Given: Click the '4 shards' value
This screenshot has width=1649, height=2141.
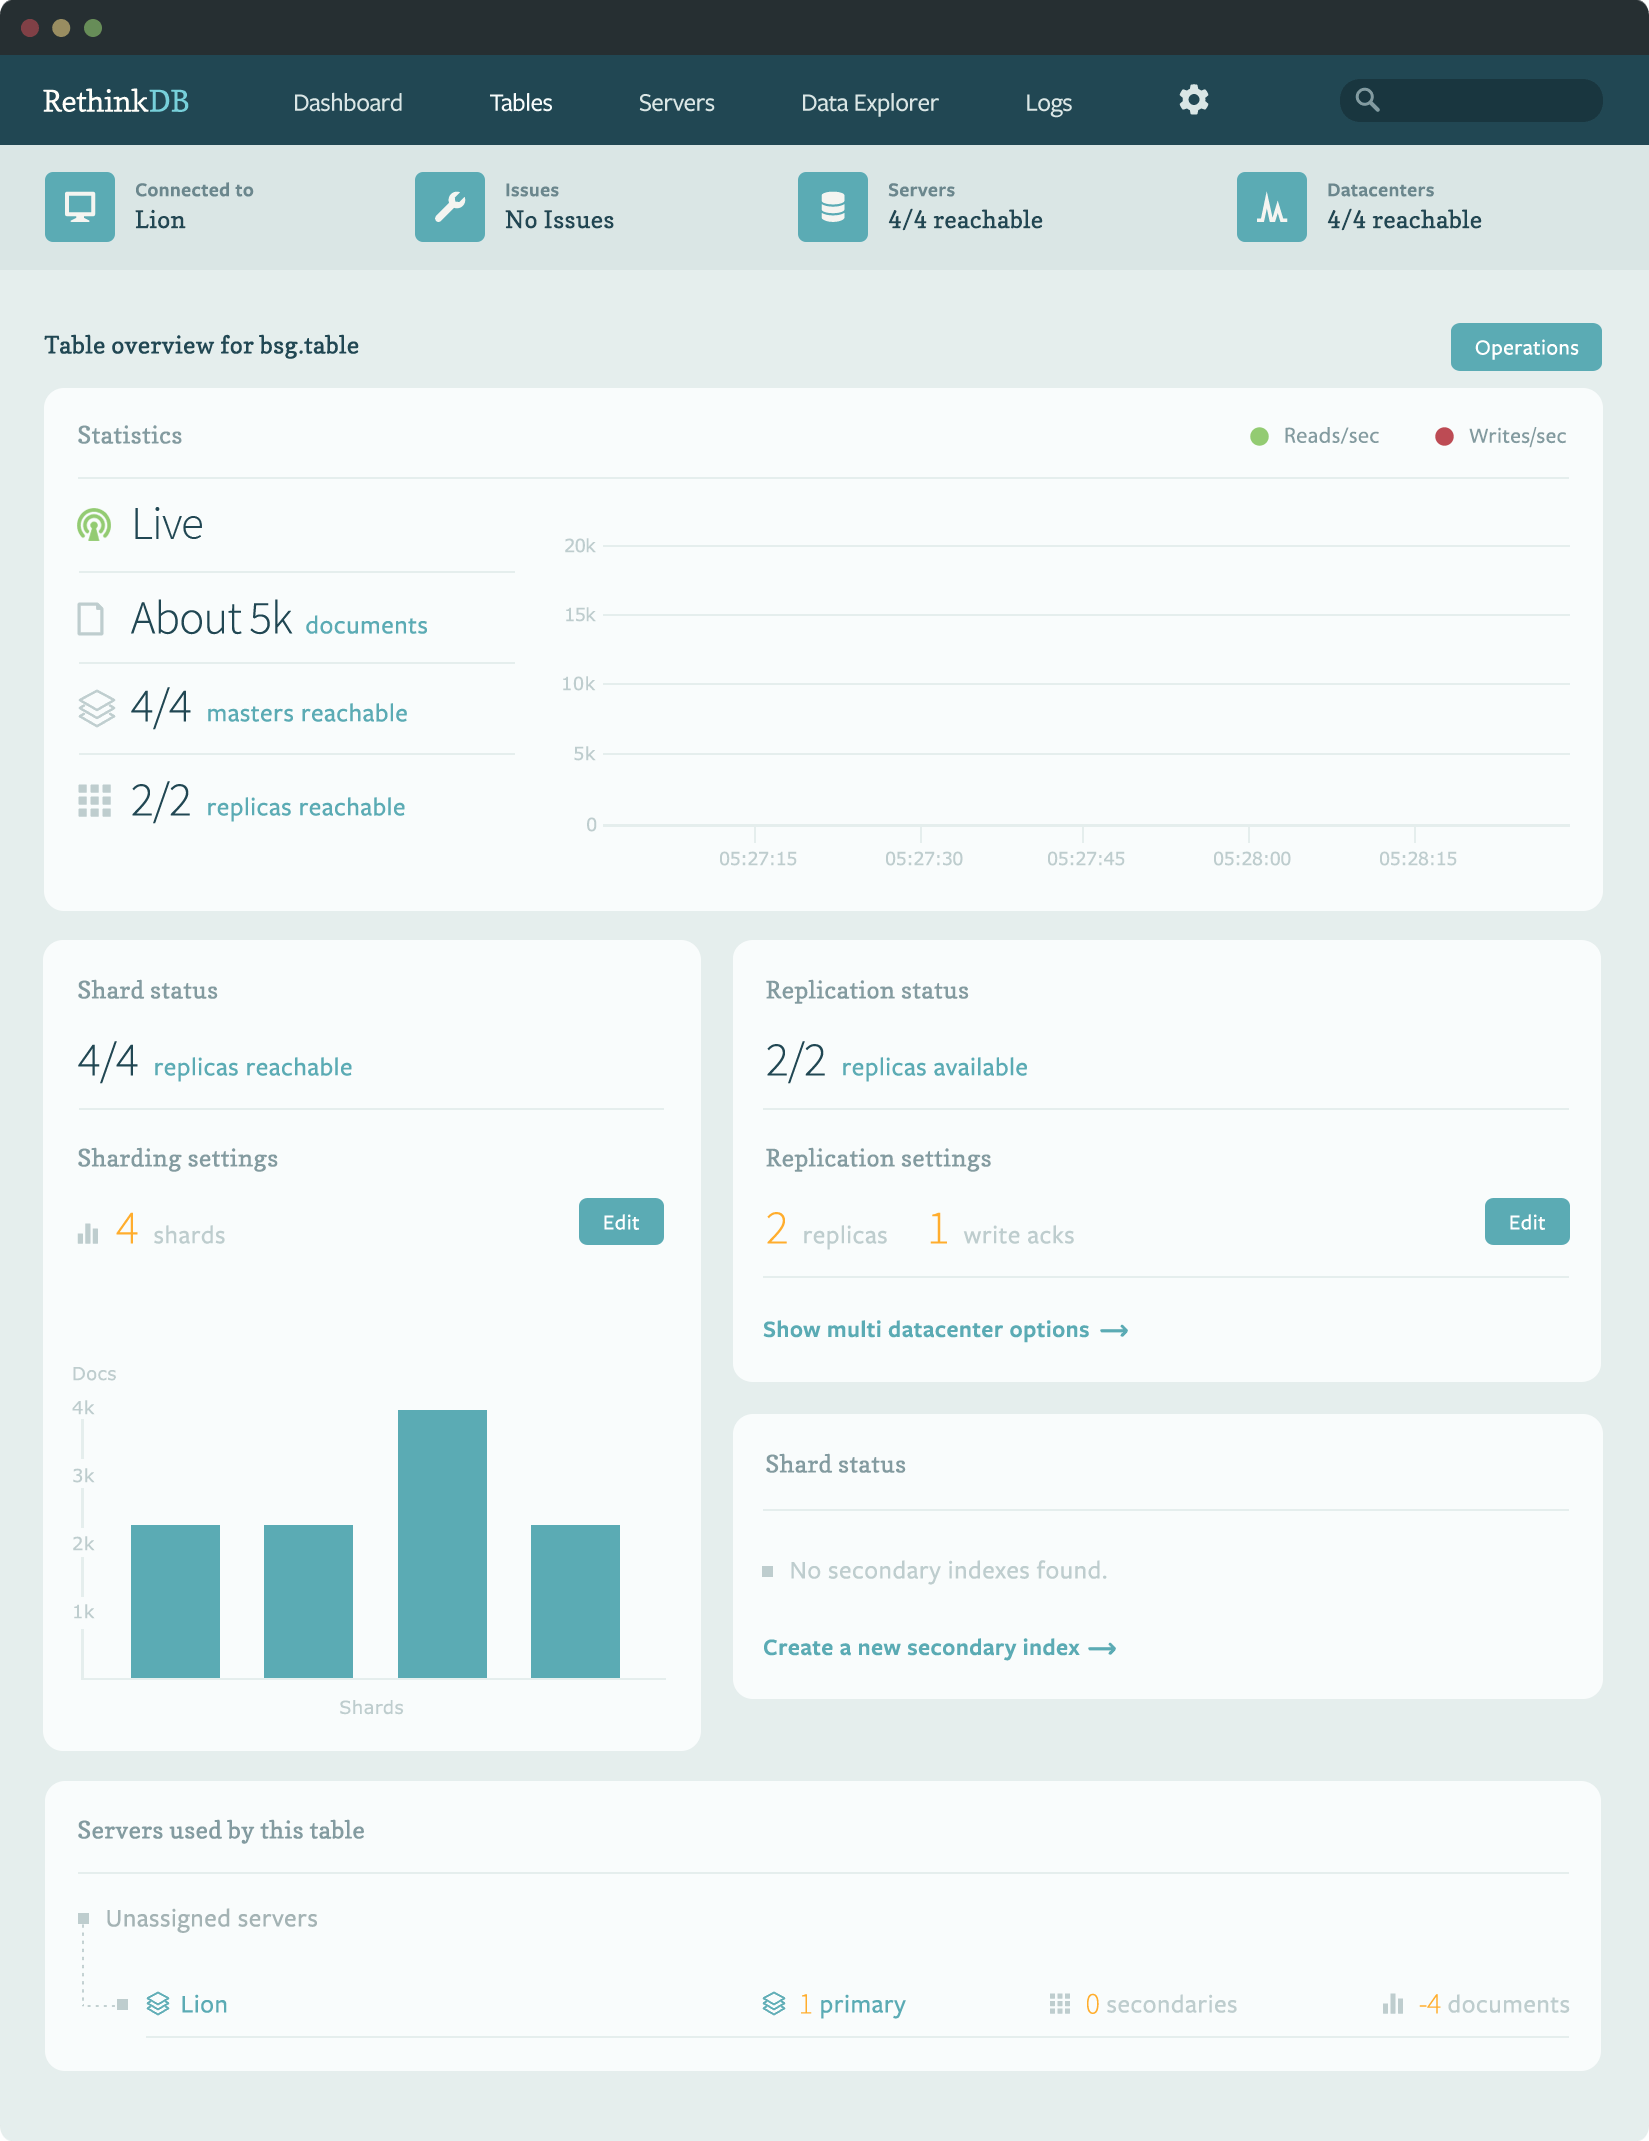Looking at the screenshot, I should [171, 1230].
